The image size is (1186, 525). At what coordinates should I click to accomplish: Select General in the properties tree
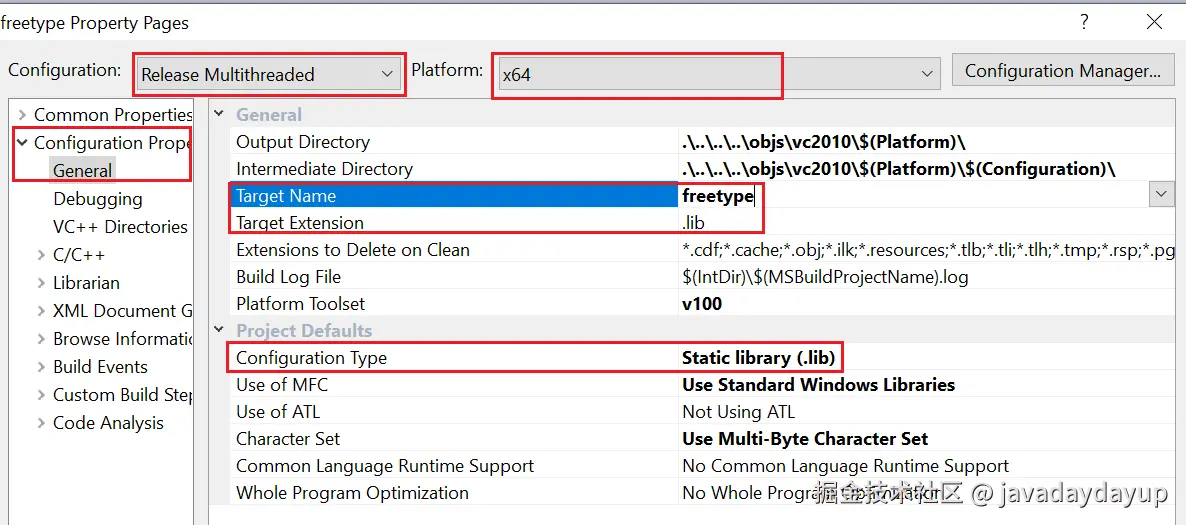[82, 171]
